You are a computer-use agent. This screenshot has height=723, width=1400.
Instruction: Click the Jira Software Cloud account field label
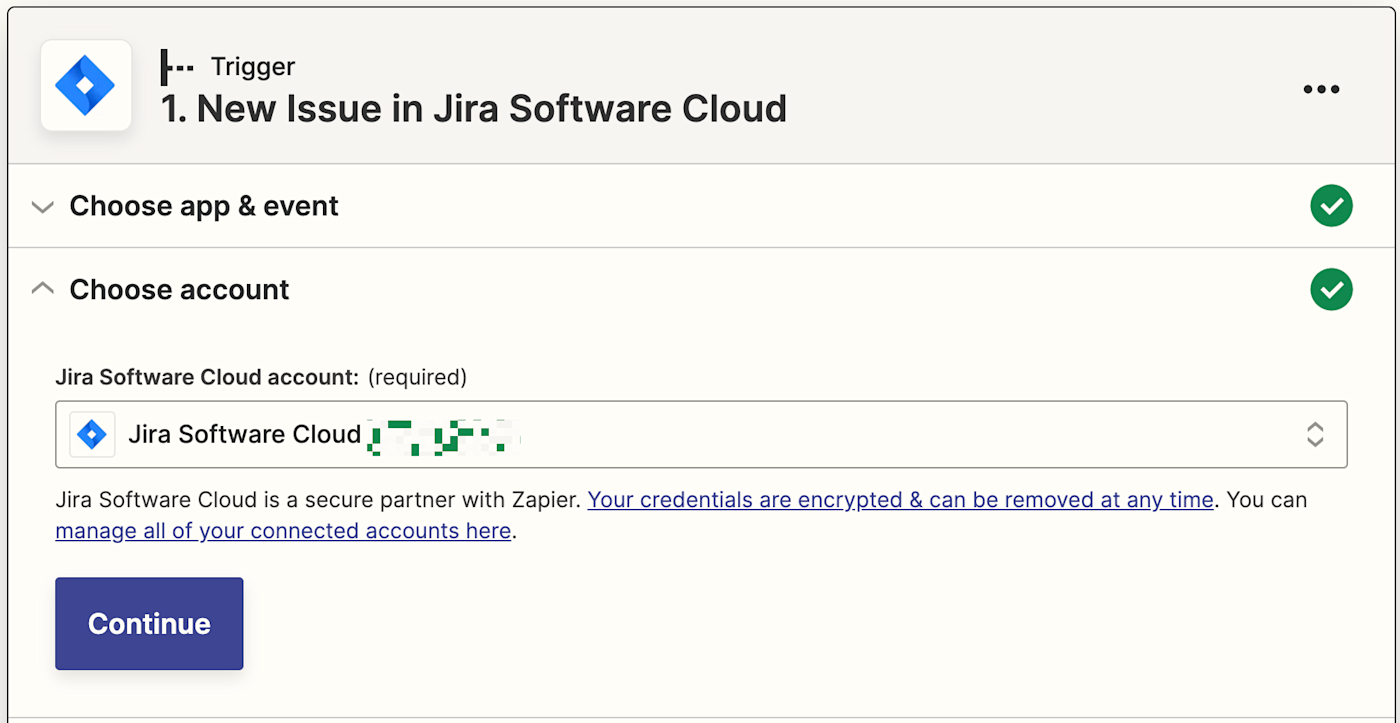[207, 377]
